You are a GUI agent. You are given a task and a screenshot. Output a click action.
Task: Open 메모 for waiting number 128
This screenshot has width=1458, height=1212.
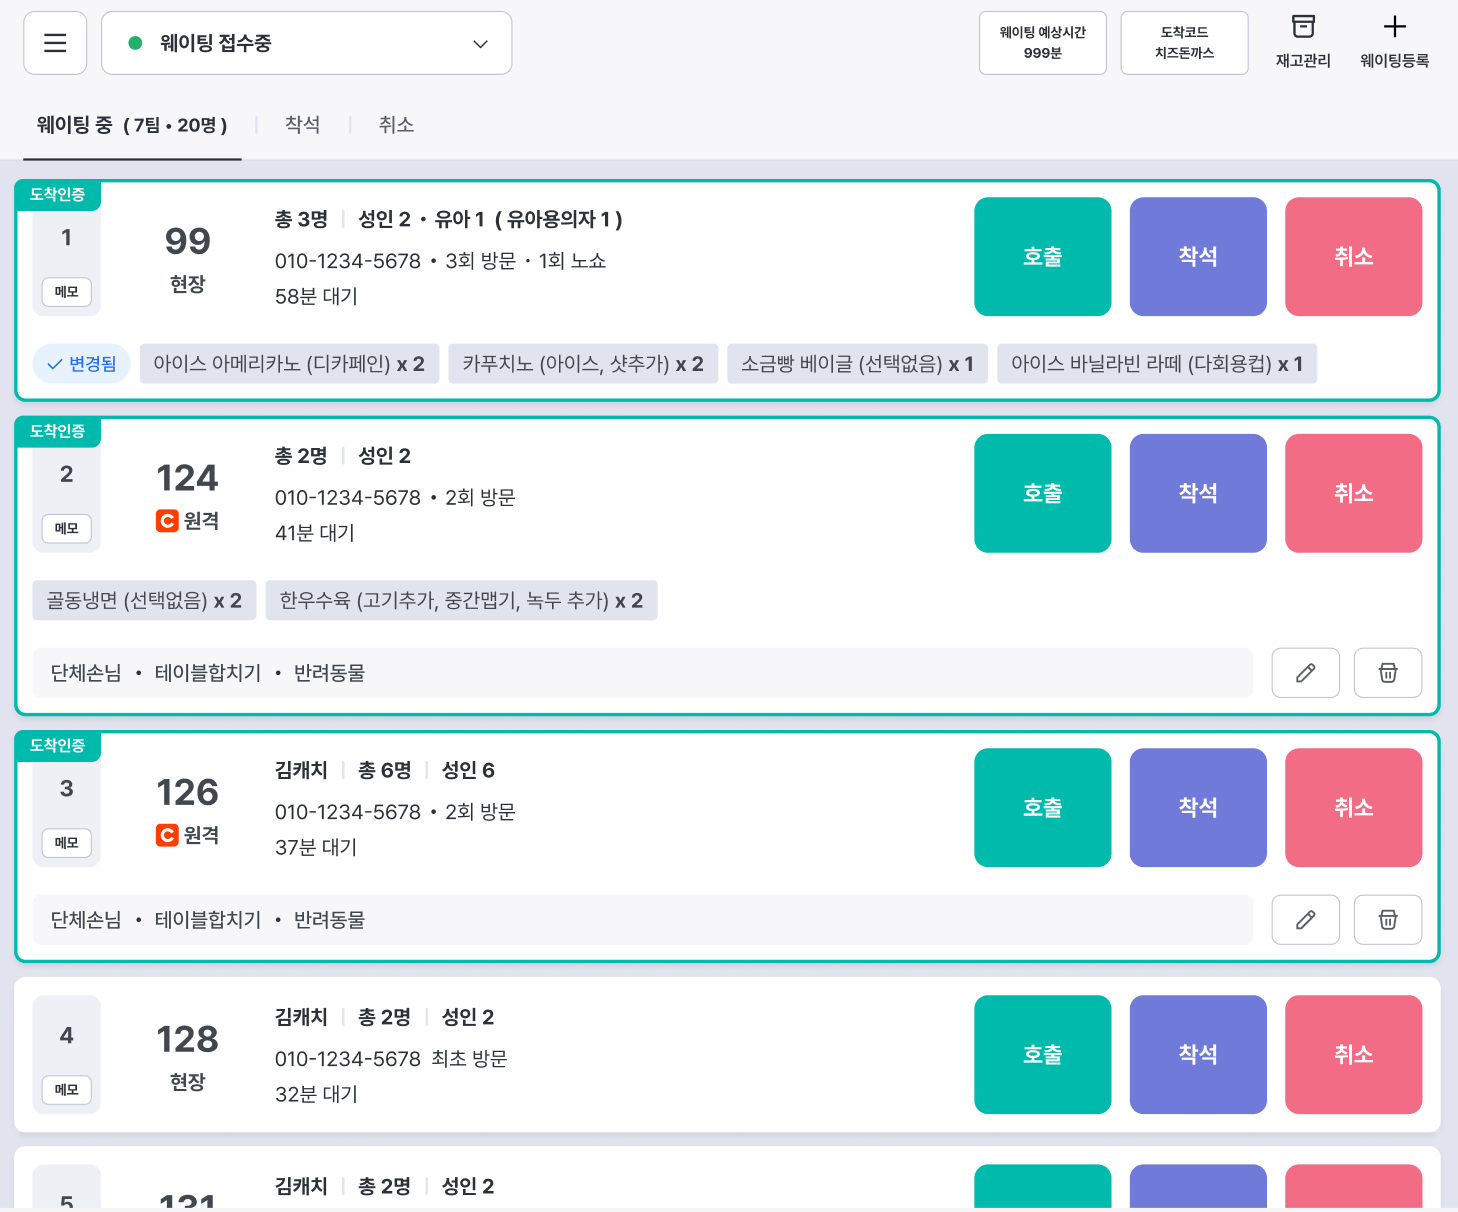click(66, 1090)
